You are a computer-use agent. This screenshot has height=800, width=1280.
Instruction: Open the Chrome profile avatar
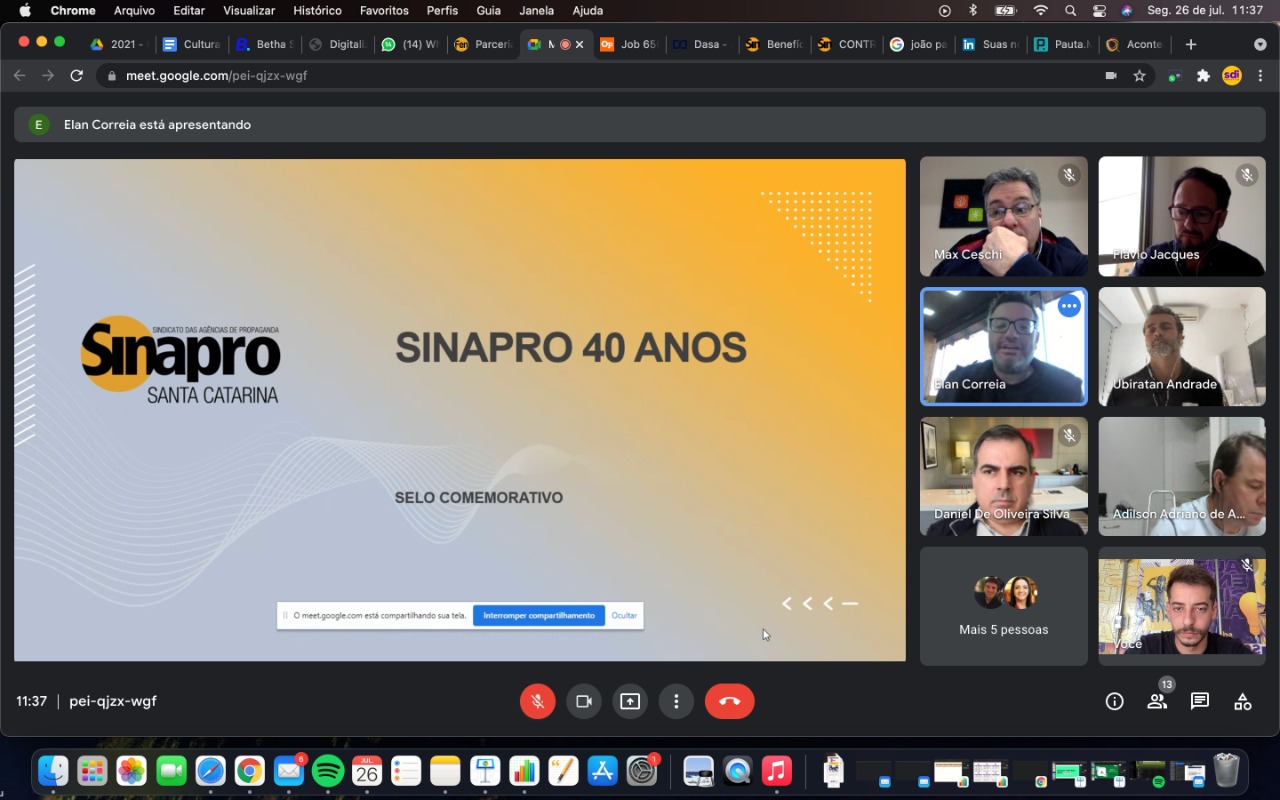point(1232,75)
